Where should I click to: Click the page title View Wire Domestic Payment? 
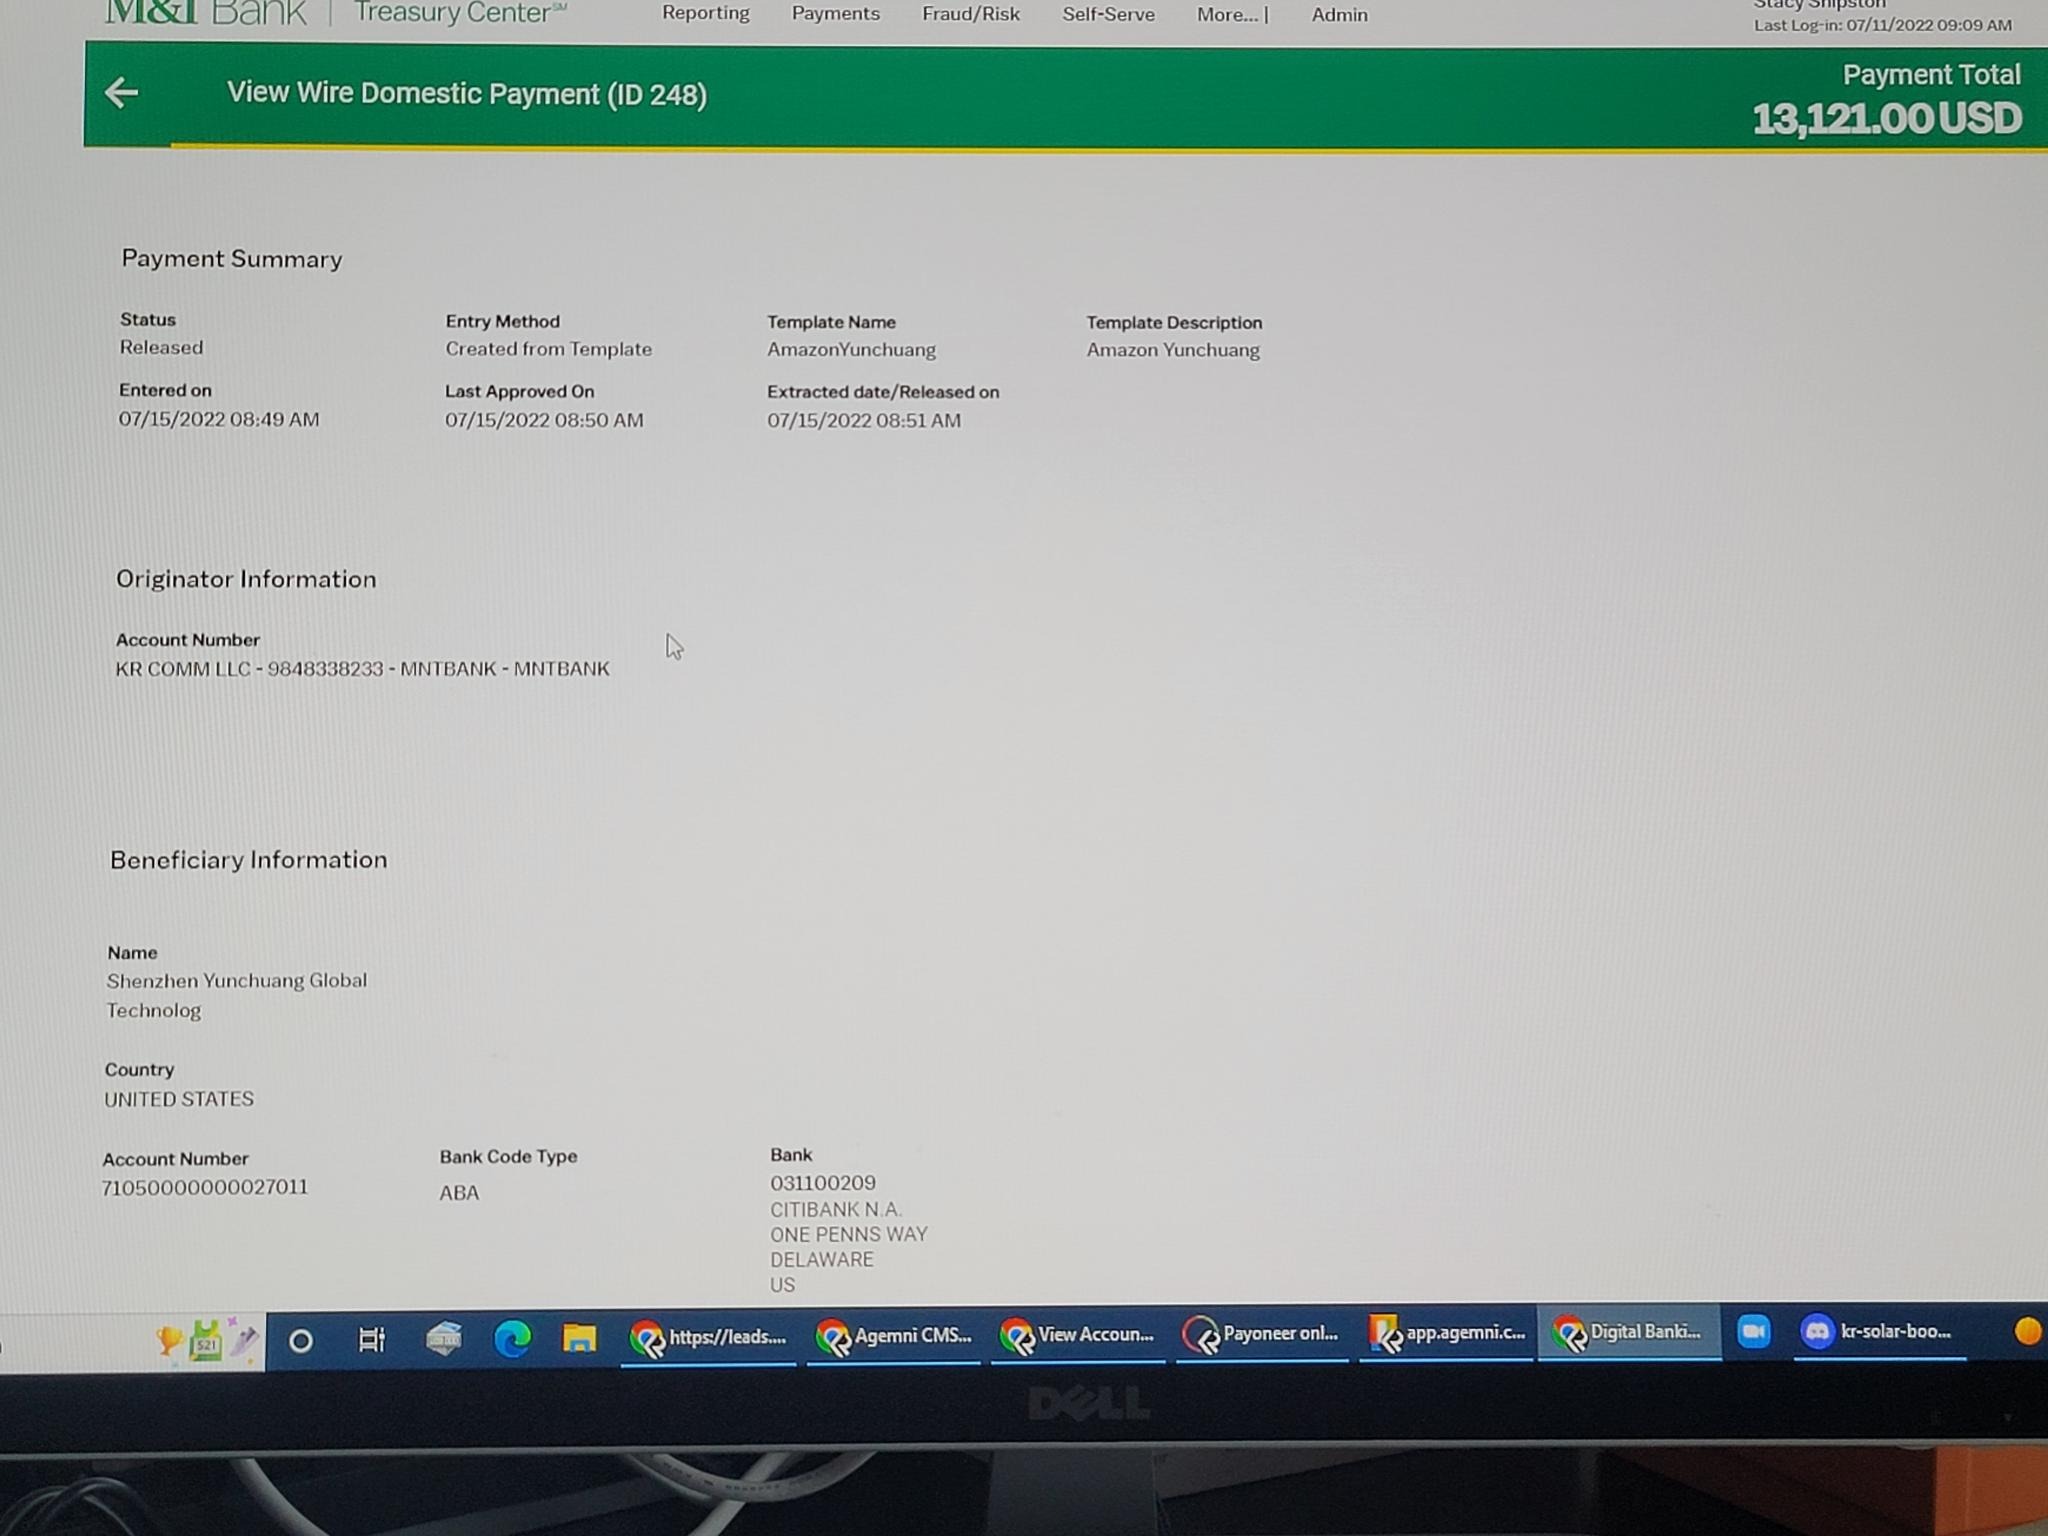tap(466, 94)
